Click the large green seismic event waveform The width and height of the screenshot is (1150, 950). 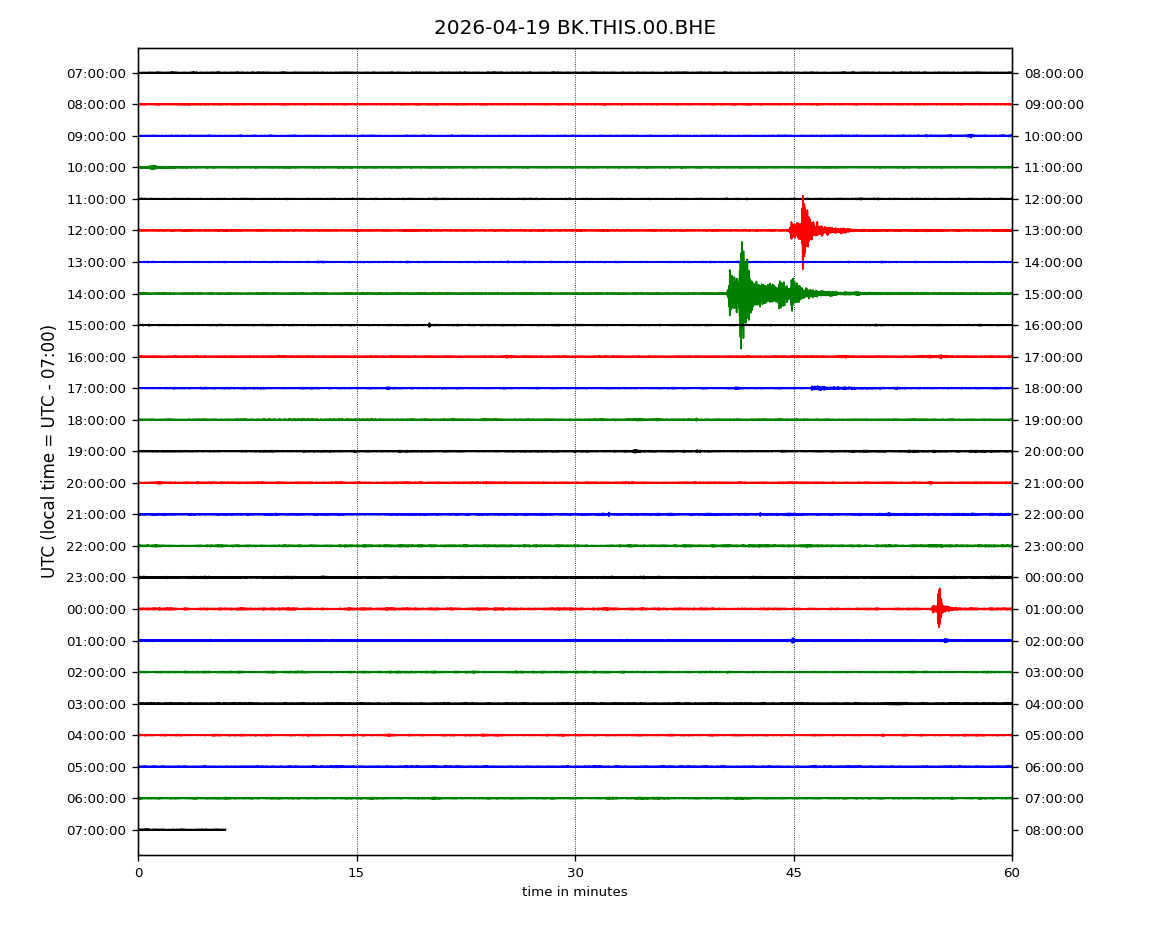tap(742, 293)
